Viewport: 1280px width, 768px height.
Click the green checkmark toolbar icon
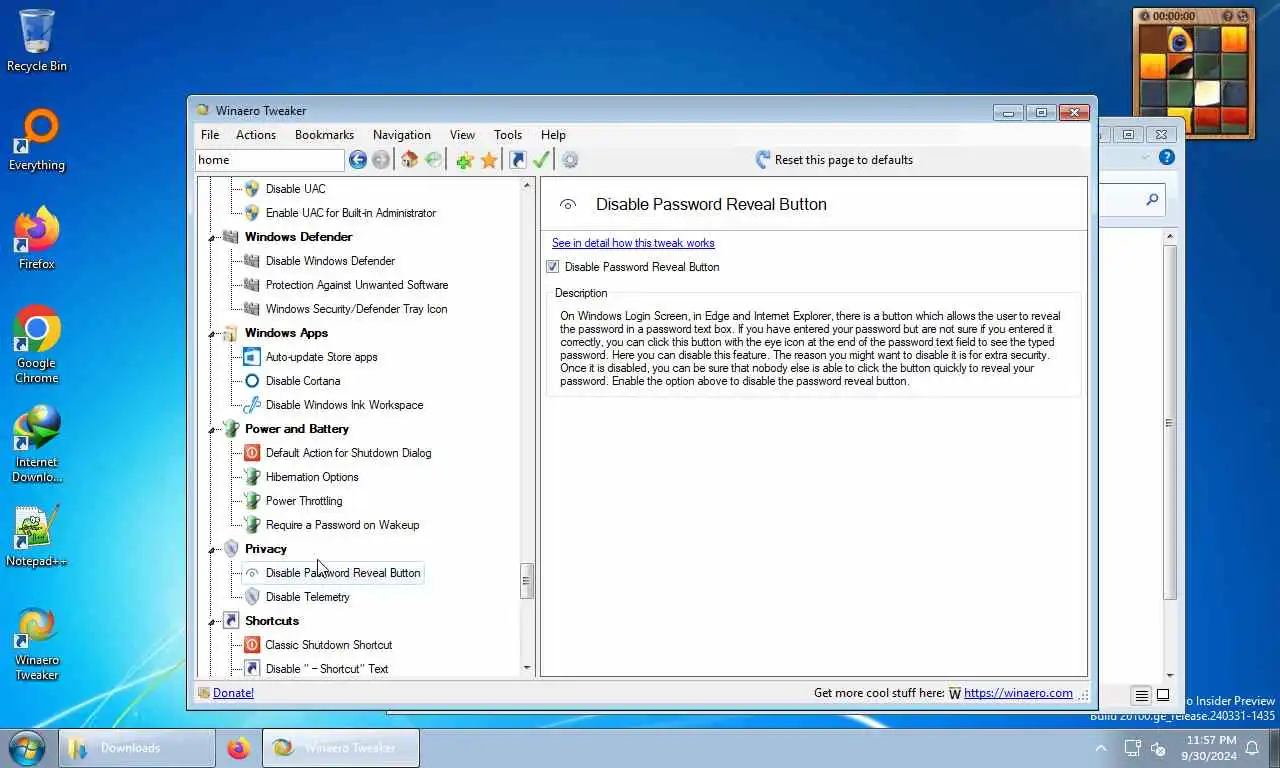pos(542,160)
